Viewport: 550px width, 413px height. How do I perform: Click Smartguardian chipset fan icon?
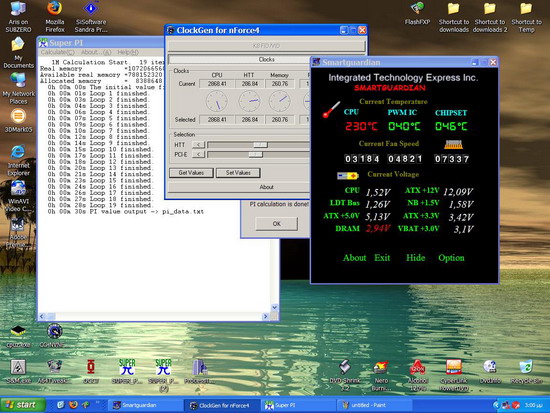pos(453,144)
